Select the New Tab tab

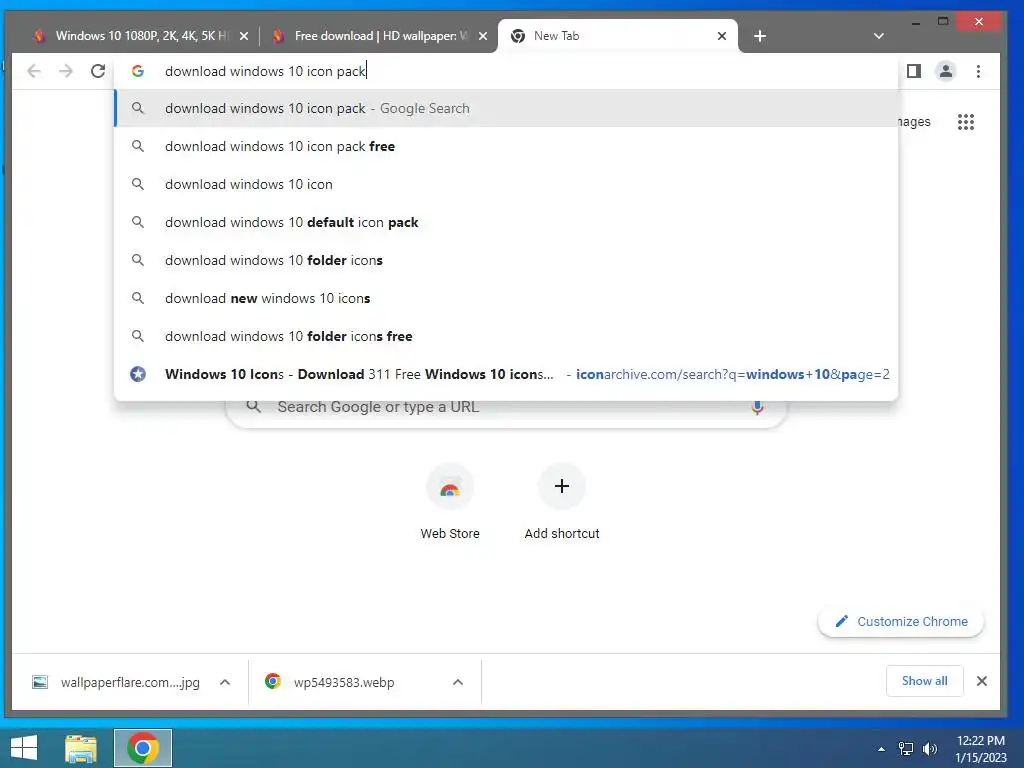tap(617, 36)
